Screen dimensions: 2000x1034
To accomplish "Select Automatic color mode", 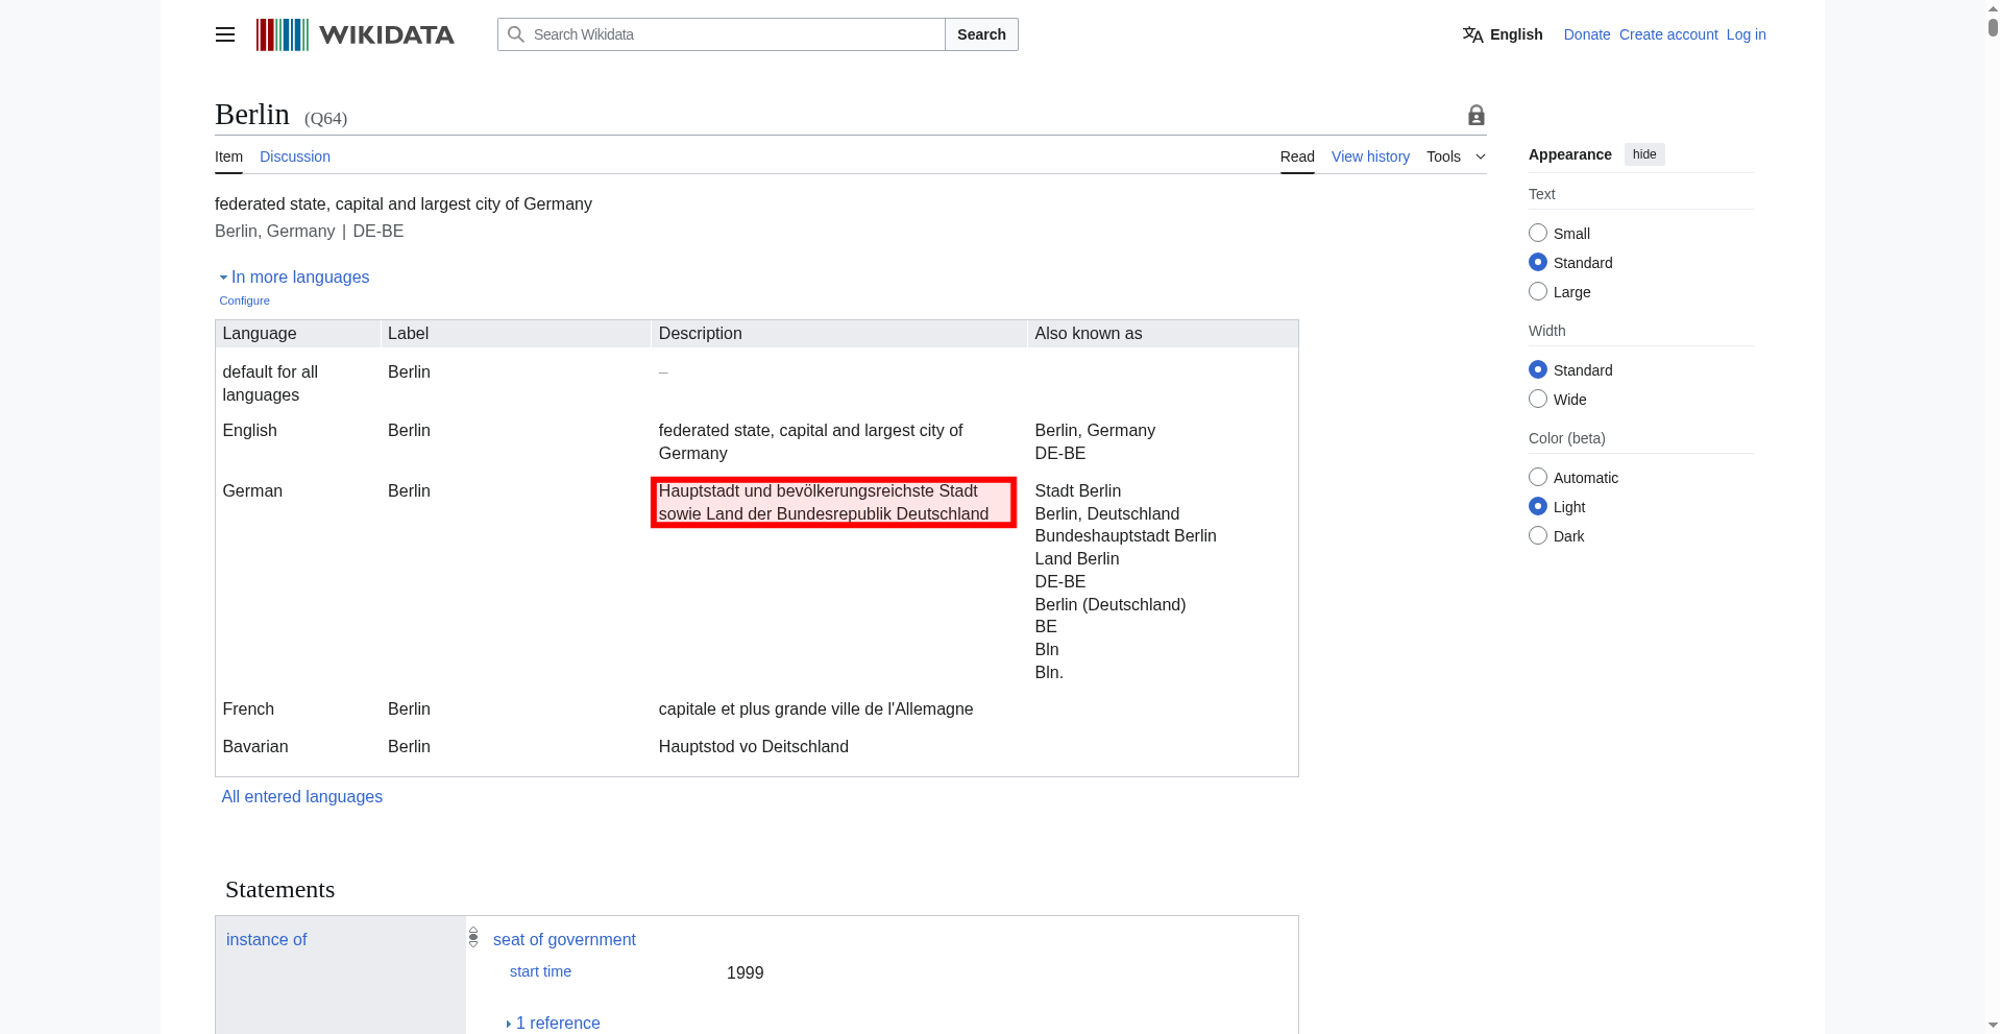I will (1538, 478).
